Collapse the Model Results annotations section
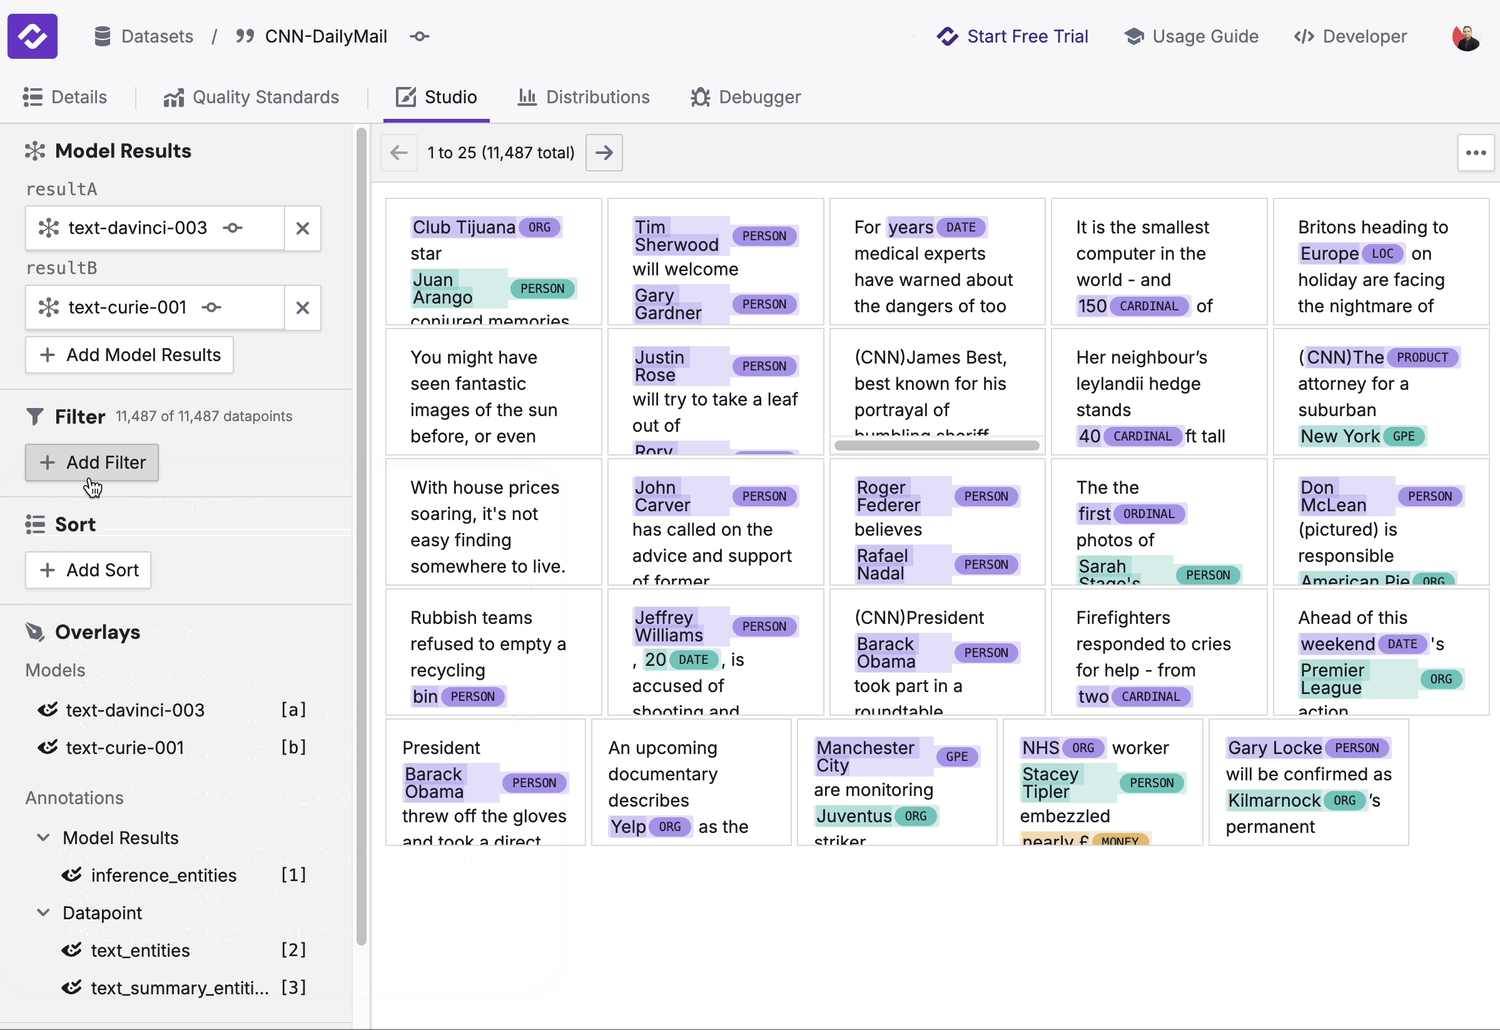This screenshot has height=1030, width=1500. [x=41, y=838]
